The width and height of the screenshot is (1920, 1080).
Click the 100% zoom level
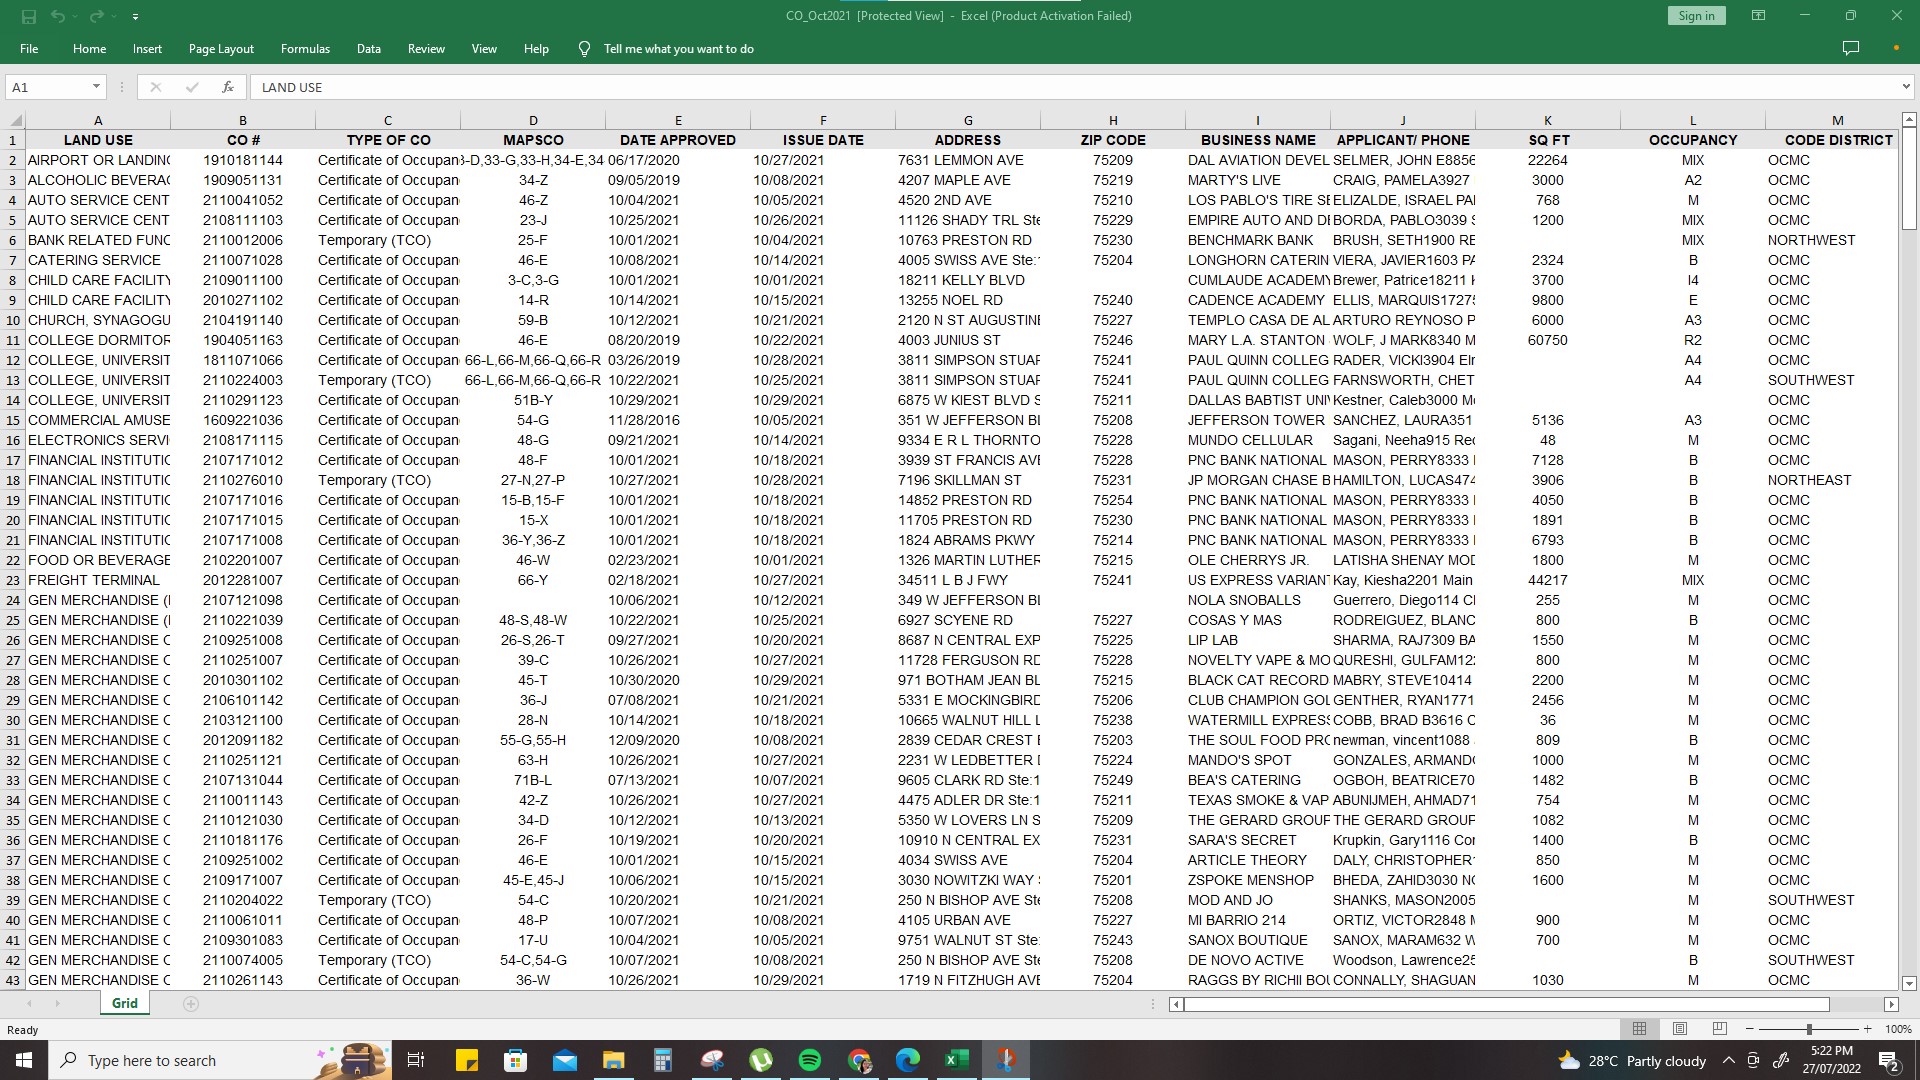pos(1897,1029)
